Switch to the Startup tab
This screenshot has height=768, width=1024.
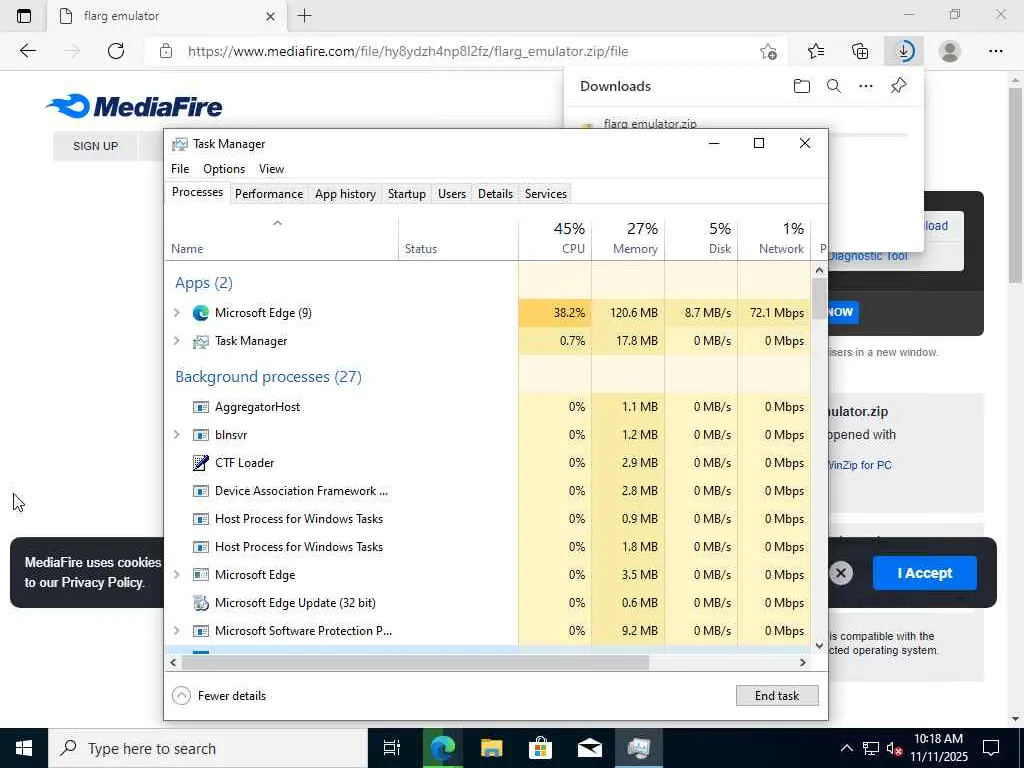click(x=406, y=194)
